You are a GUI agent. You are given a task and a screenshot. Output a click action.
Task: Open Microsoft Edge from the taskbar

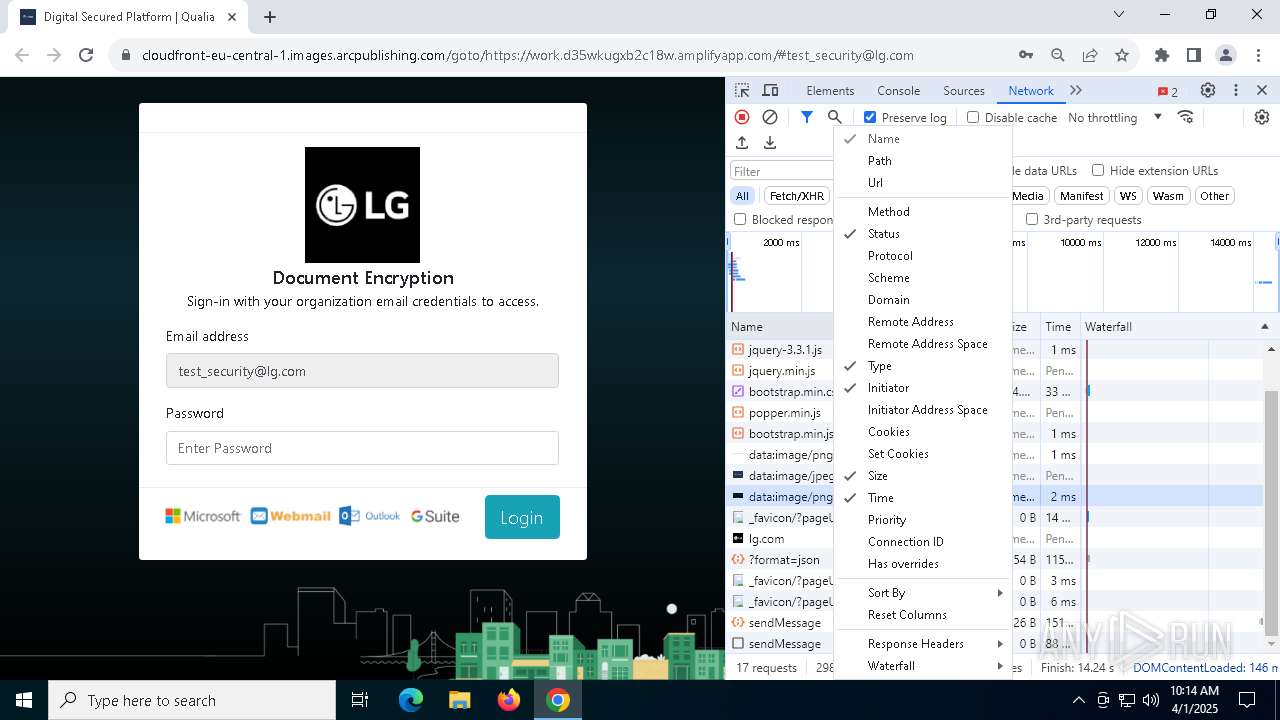tap(411, 700)
